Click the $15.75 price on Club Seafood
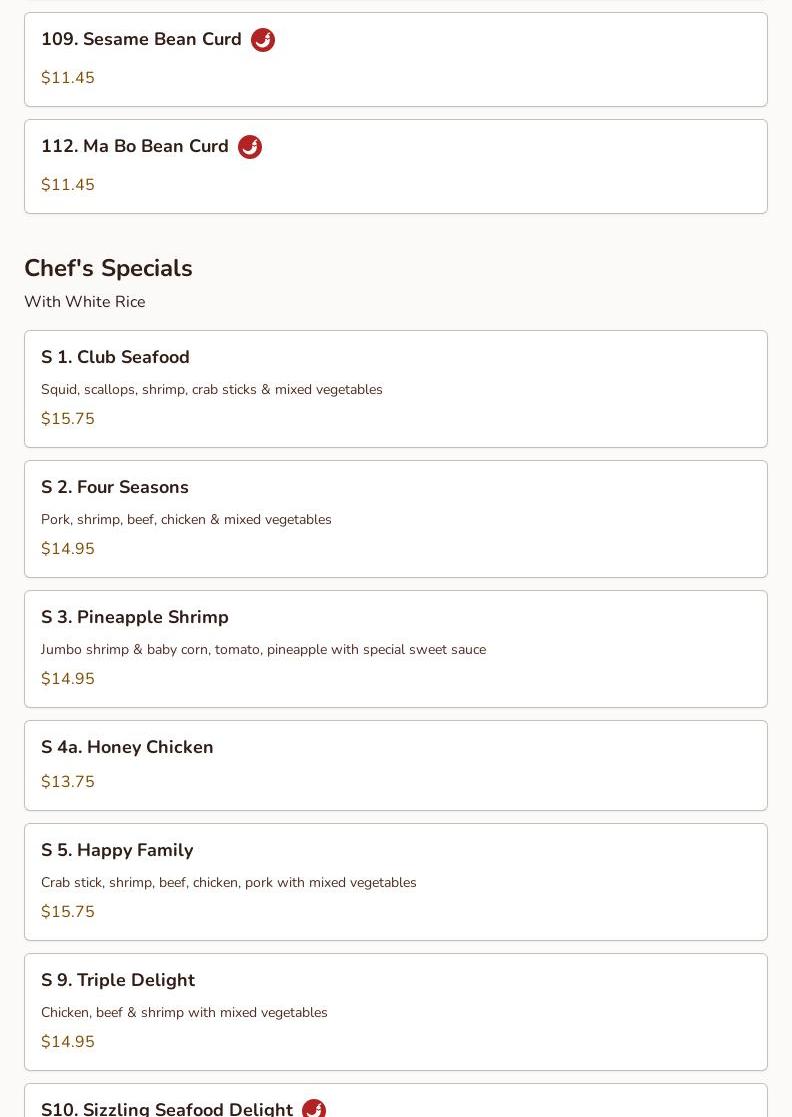Viewport: 792px width, 1117px height. click(68, 419)
